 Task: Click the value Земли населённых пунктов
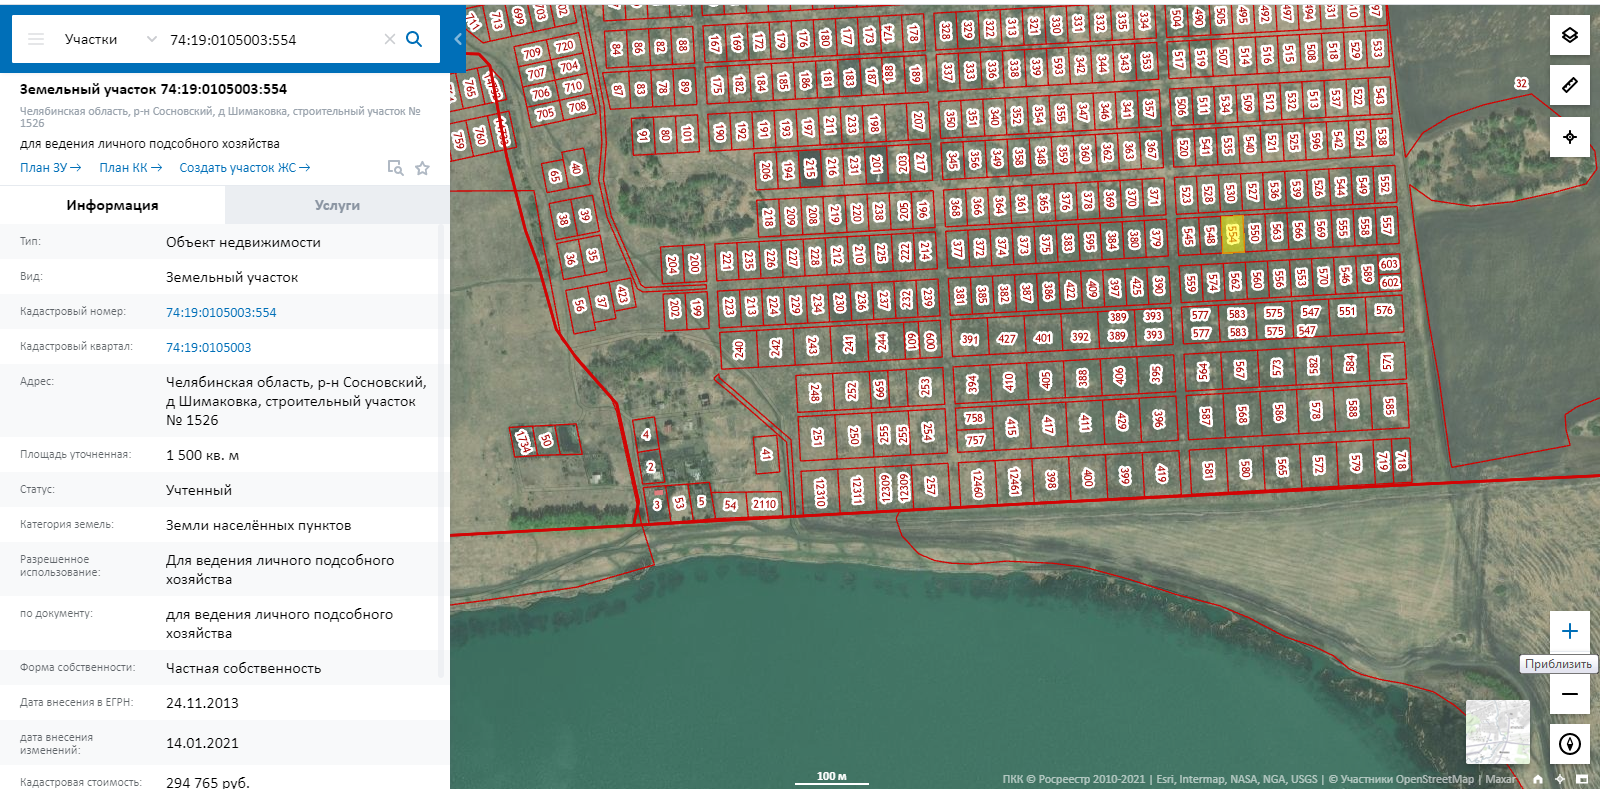[x=258, y=525]
